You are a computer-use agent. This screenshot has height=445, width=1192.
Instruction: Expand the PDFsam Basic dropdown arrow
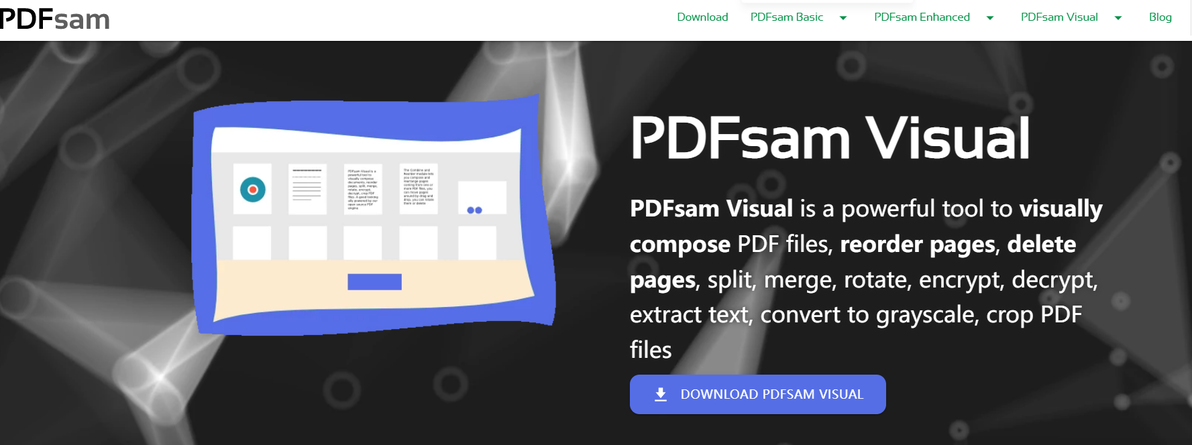(x=843, y=17)
